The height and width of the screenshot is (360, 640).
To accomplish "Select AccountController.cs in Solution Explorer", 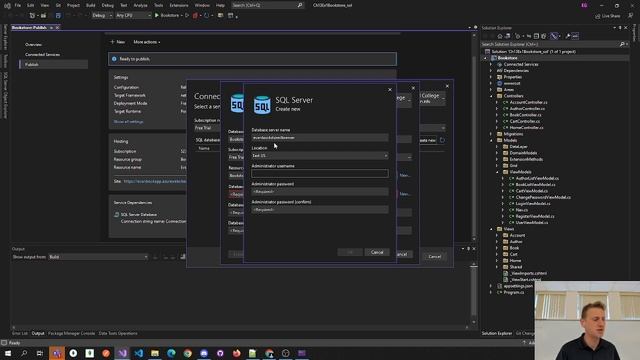I will 528,102.
